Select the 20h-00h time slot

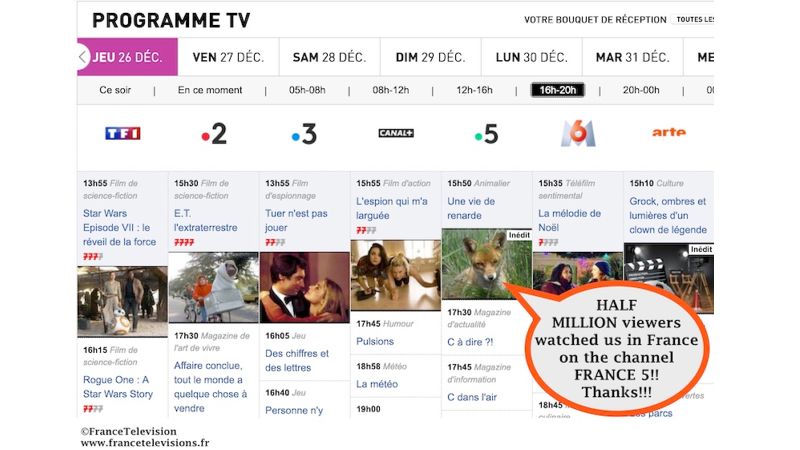(641, 90)
